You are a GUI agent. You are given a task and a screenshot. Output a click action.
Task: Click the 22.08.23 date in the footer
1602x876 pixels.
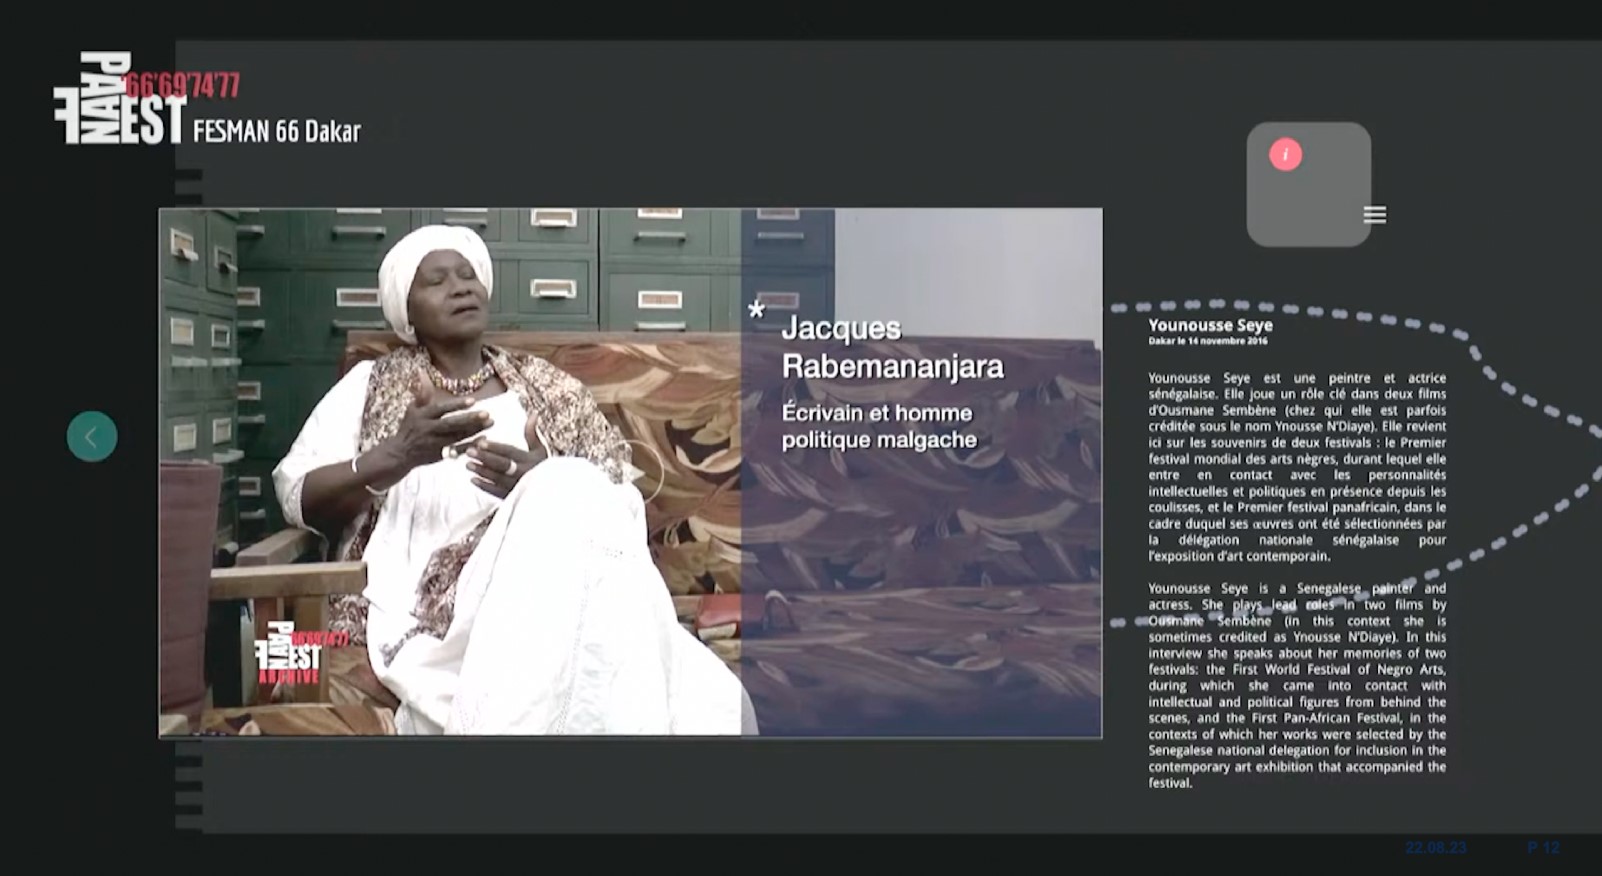click(1435, 848)
